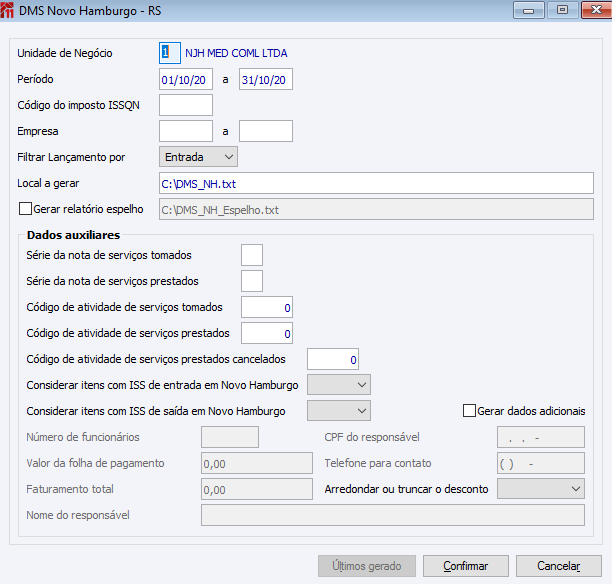Tick the Gerar dados adicionais checkbox

[469, 411]
